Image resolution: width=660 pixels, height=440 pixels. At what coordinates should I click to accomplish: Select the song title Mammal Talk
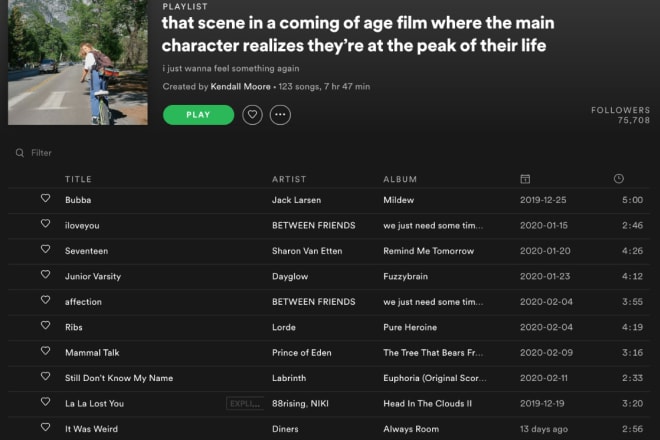(92, 353)
